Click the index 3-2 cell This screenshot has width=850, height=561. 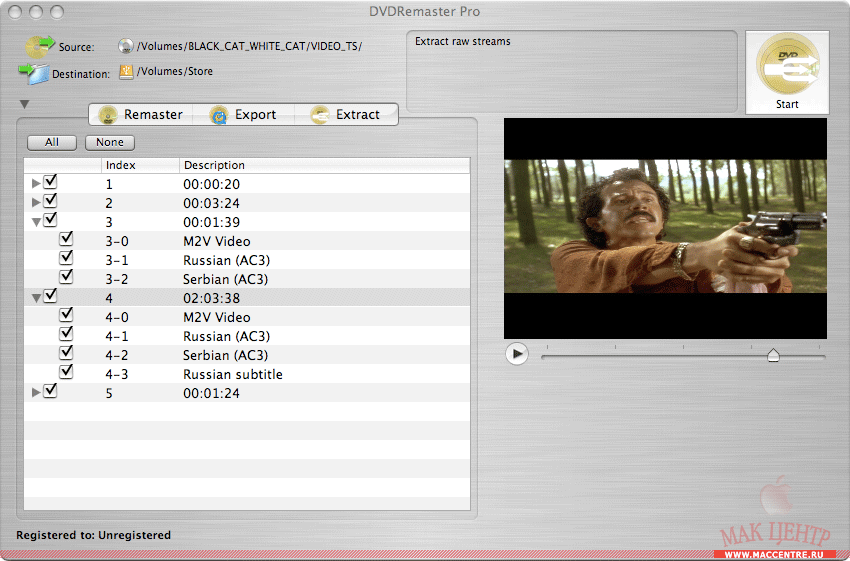click(117, 279)
